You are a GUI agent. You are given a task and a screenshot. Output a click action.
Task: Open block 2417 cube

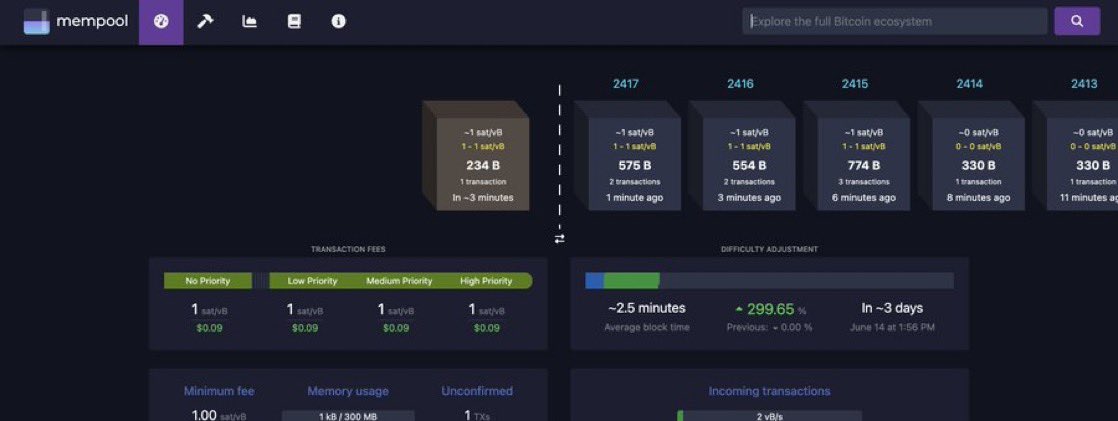pyautogui.click(x=627, y=156)
